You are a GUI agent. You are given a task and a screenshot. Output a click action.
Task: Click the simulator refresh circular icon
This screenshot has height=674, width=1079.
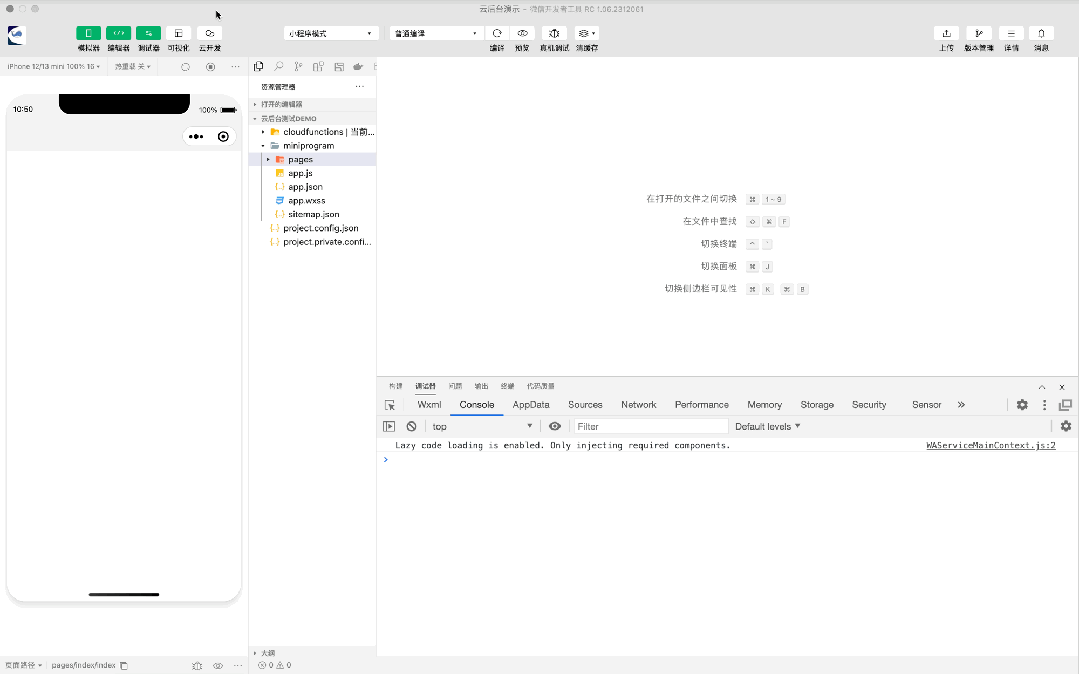(x=185, y=67)
